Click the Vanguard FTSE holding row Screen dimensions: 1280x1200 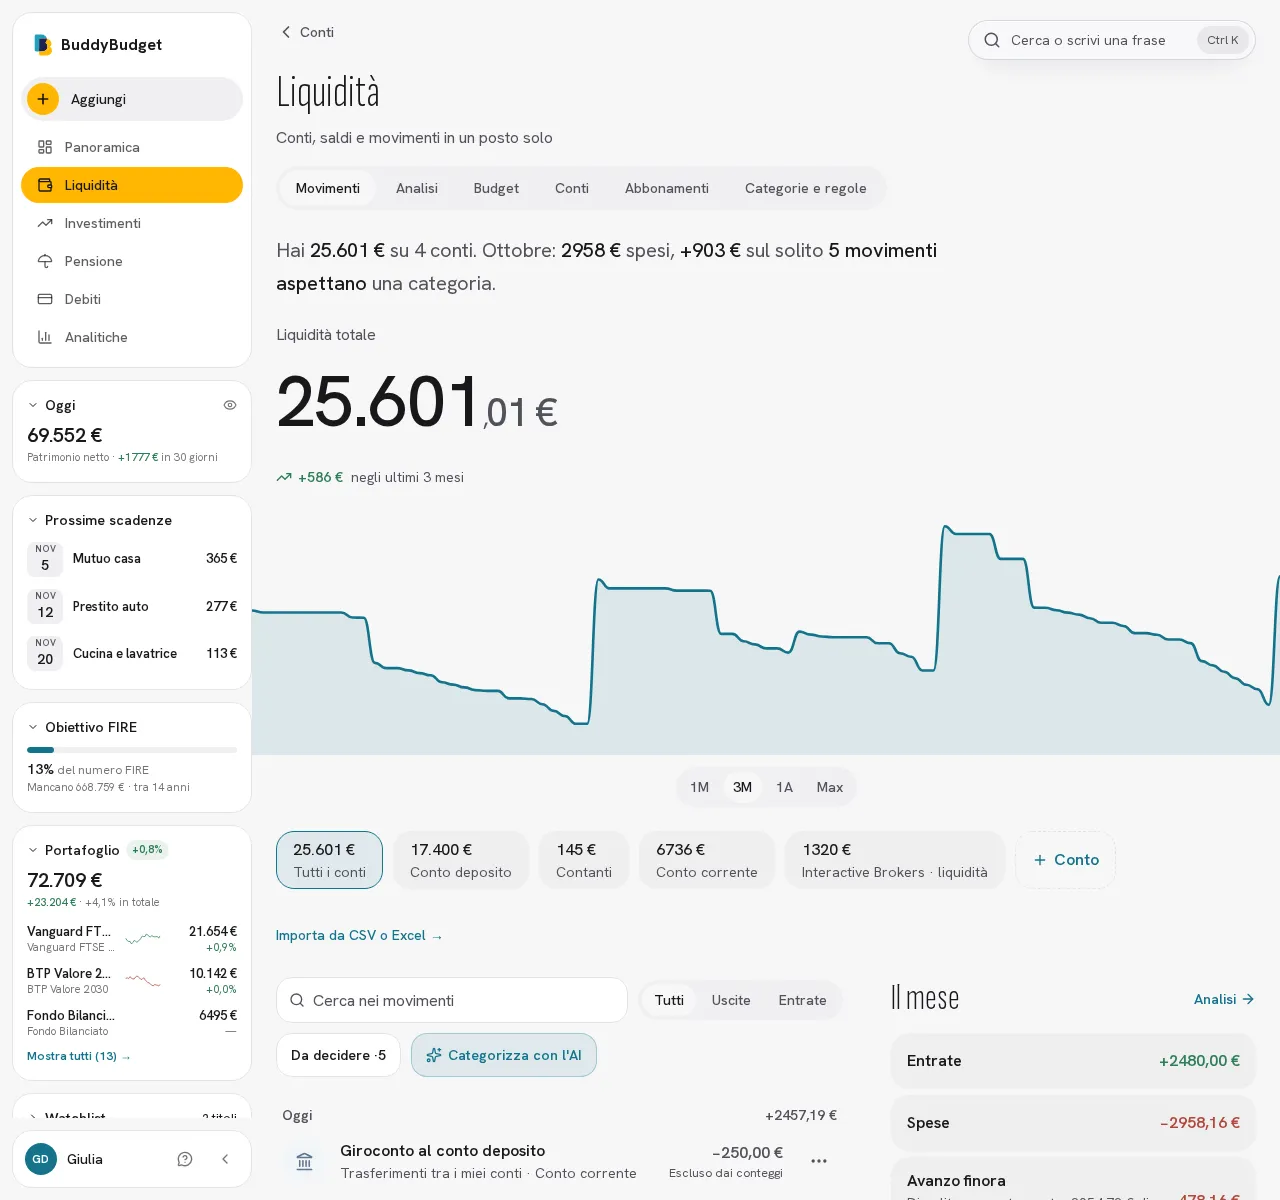click(x=132, y=938)
